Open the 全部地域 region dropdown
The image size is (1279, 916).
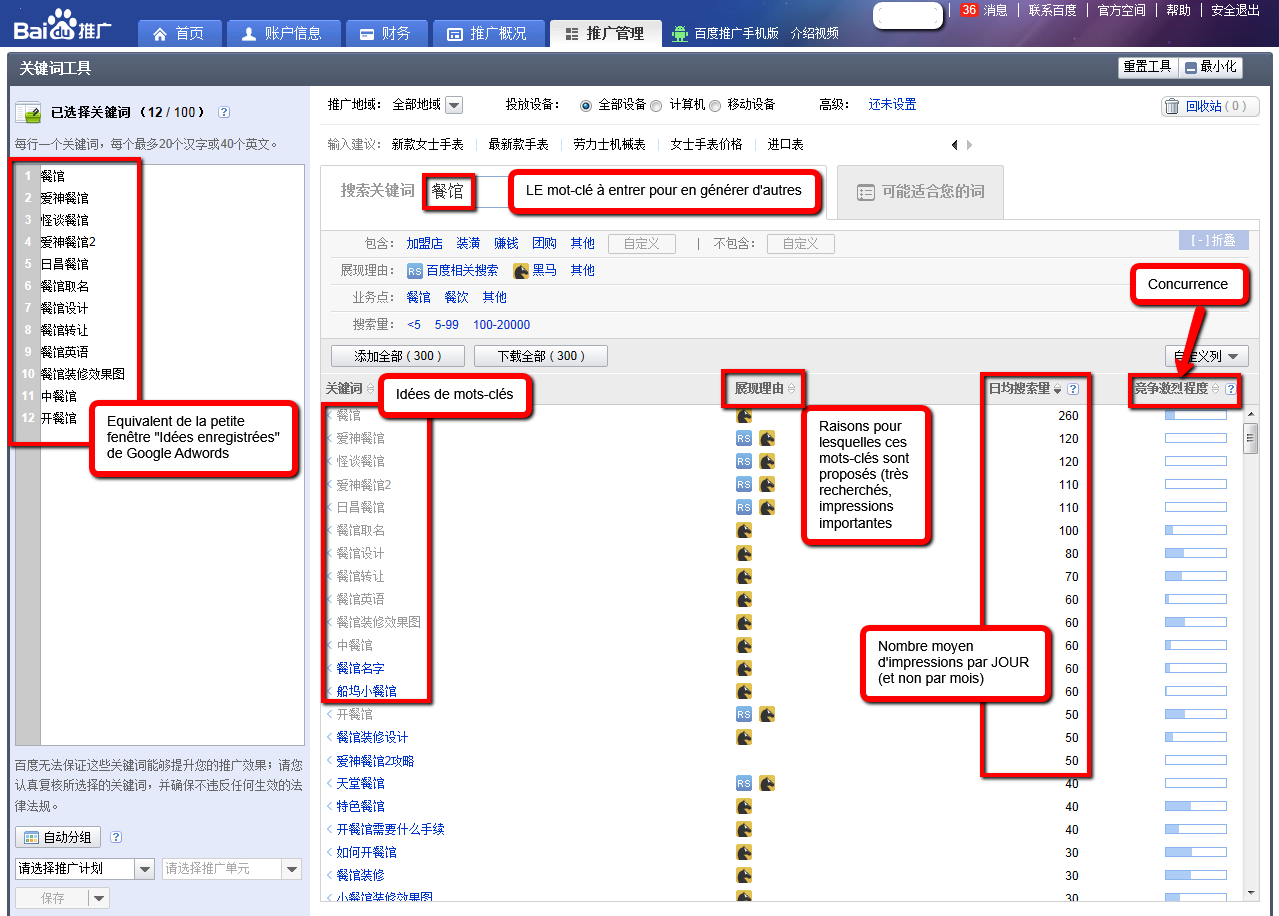click(x=453, y=105)
